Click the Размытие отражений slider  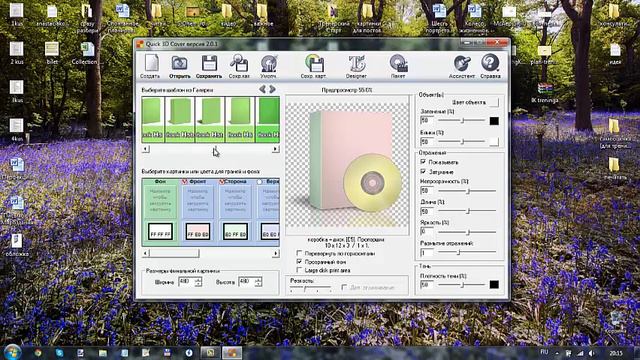tap(467, 253)
